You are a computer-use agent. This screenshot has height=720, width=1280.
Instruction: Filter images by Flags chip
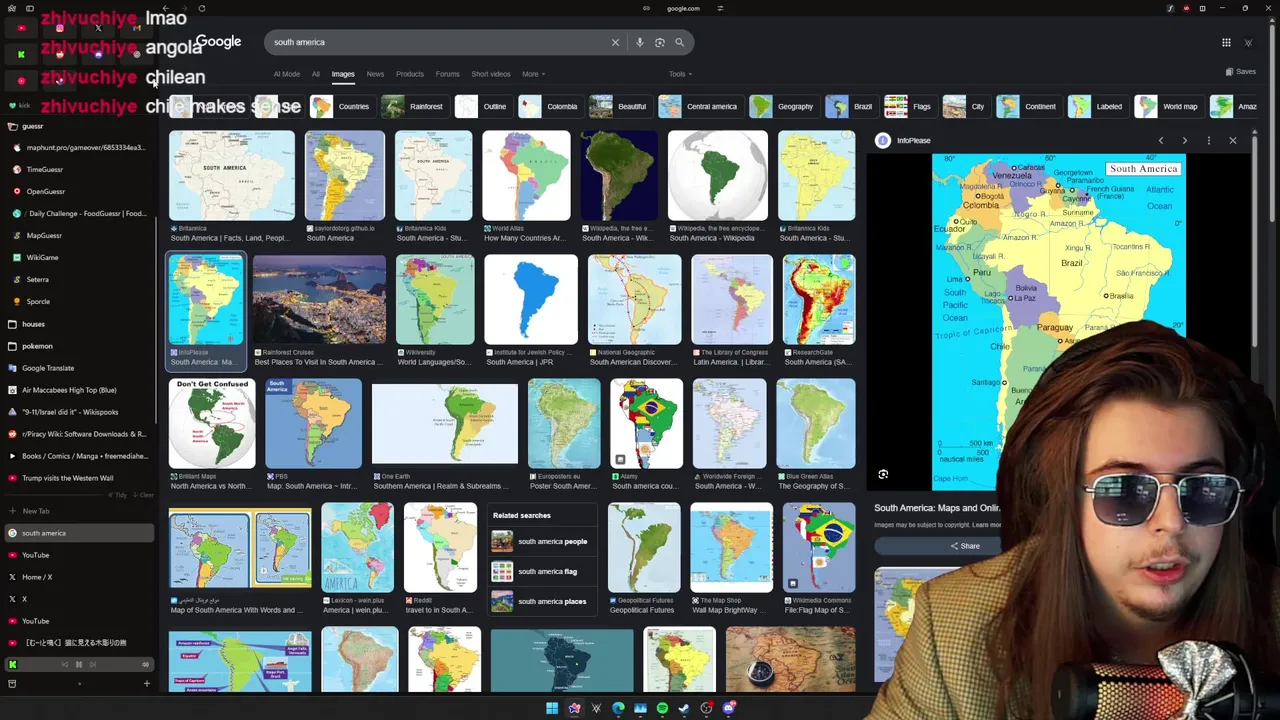click(909, 106)
